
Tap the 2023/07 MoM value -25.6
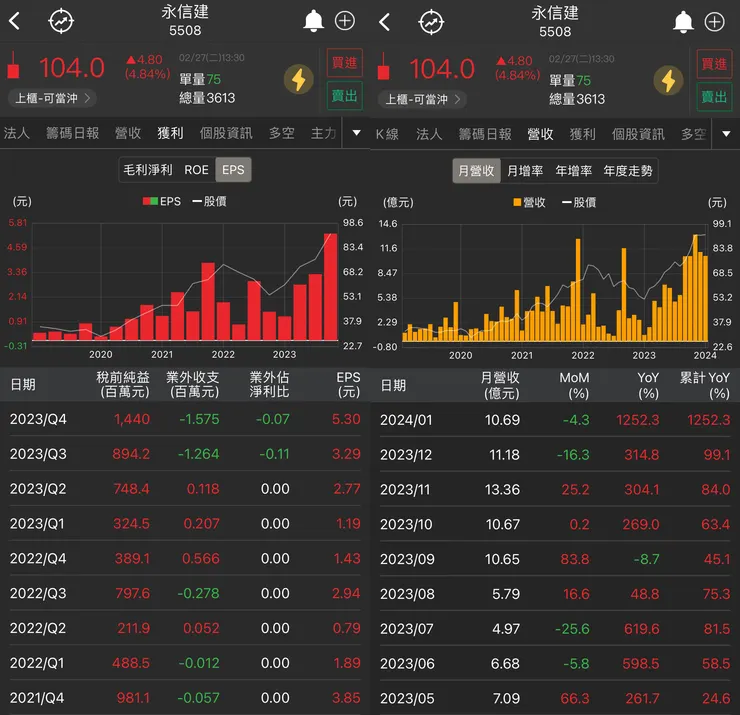click(572, 629)
